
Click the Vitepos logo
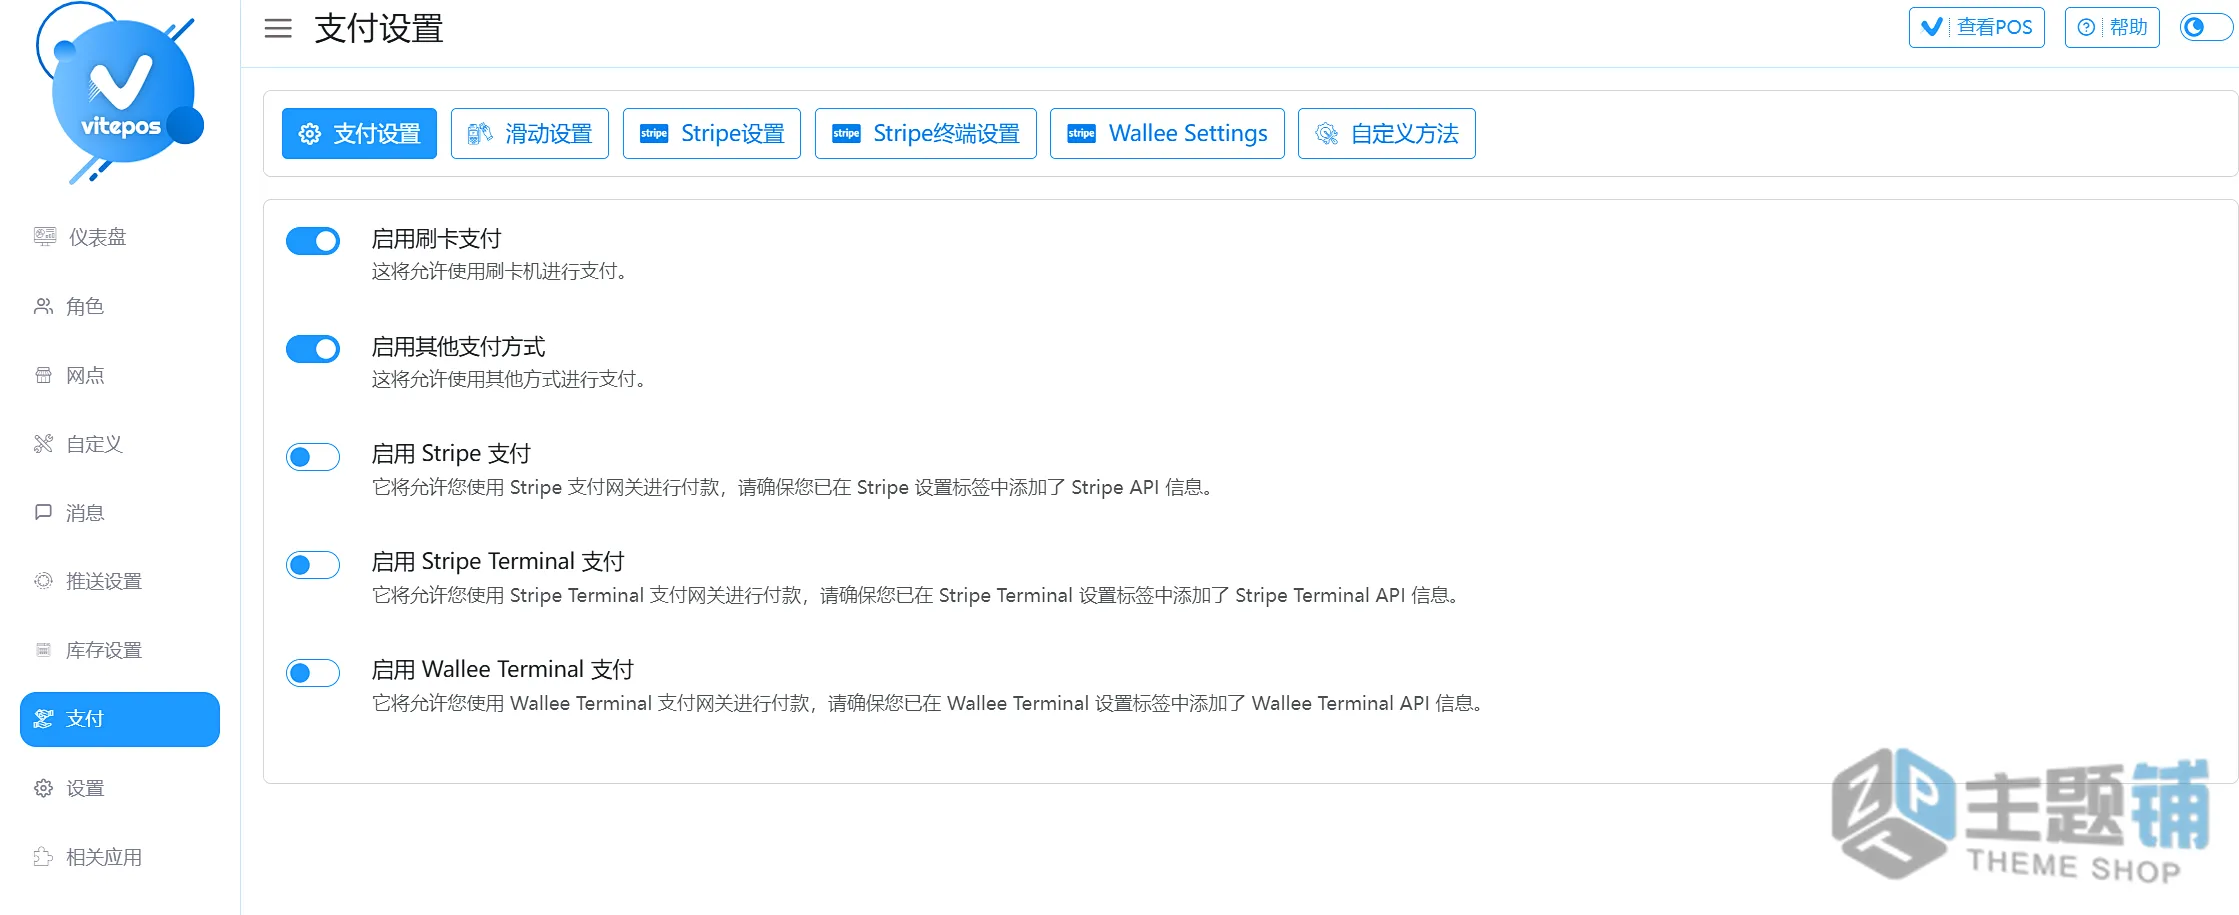tap(120, 92)
